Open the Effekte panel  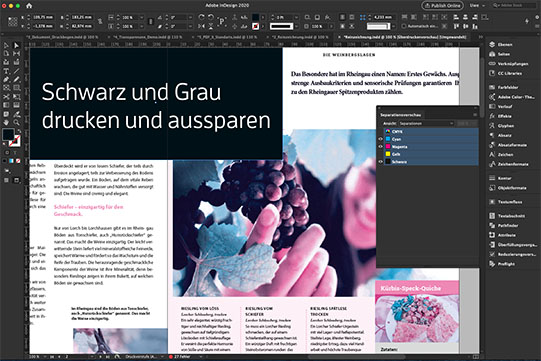coord(500,116)
